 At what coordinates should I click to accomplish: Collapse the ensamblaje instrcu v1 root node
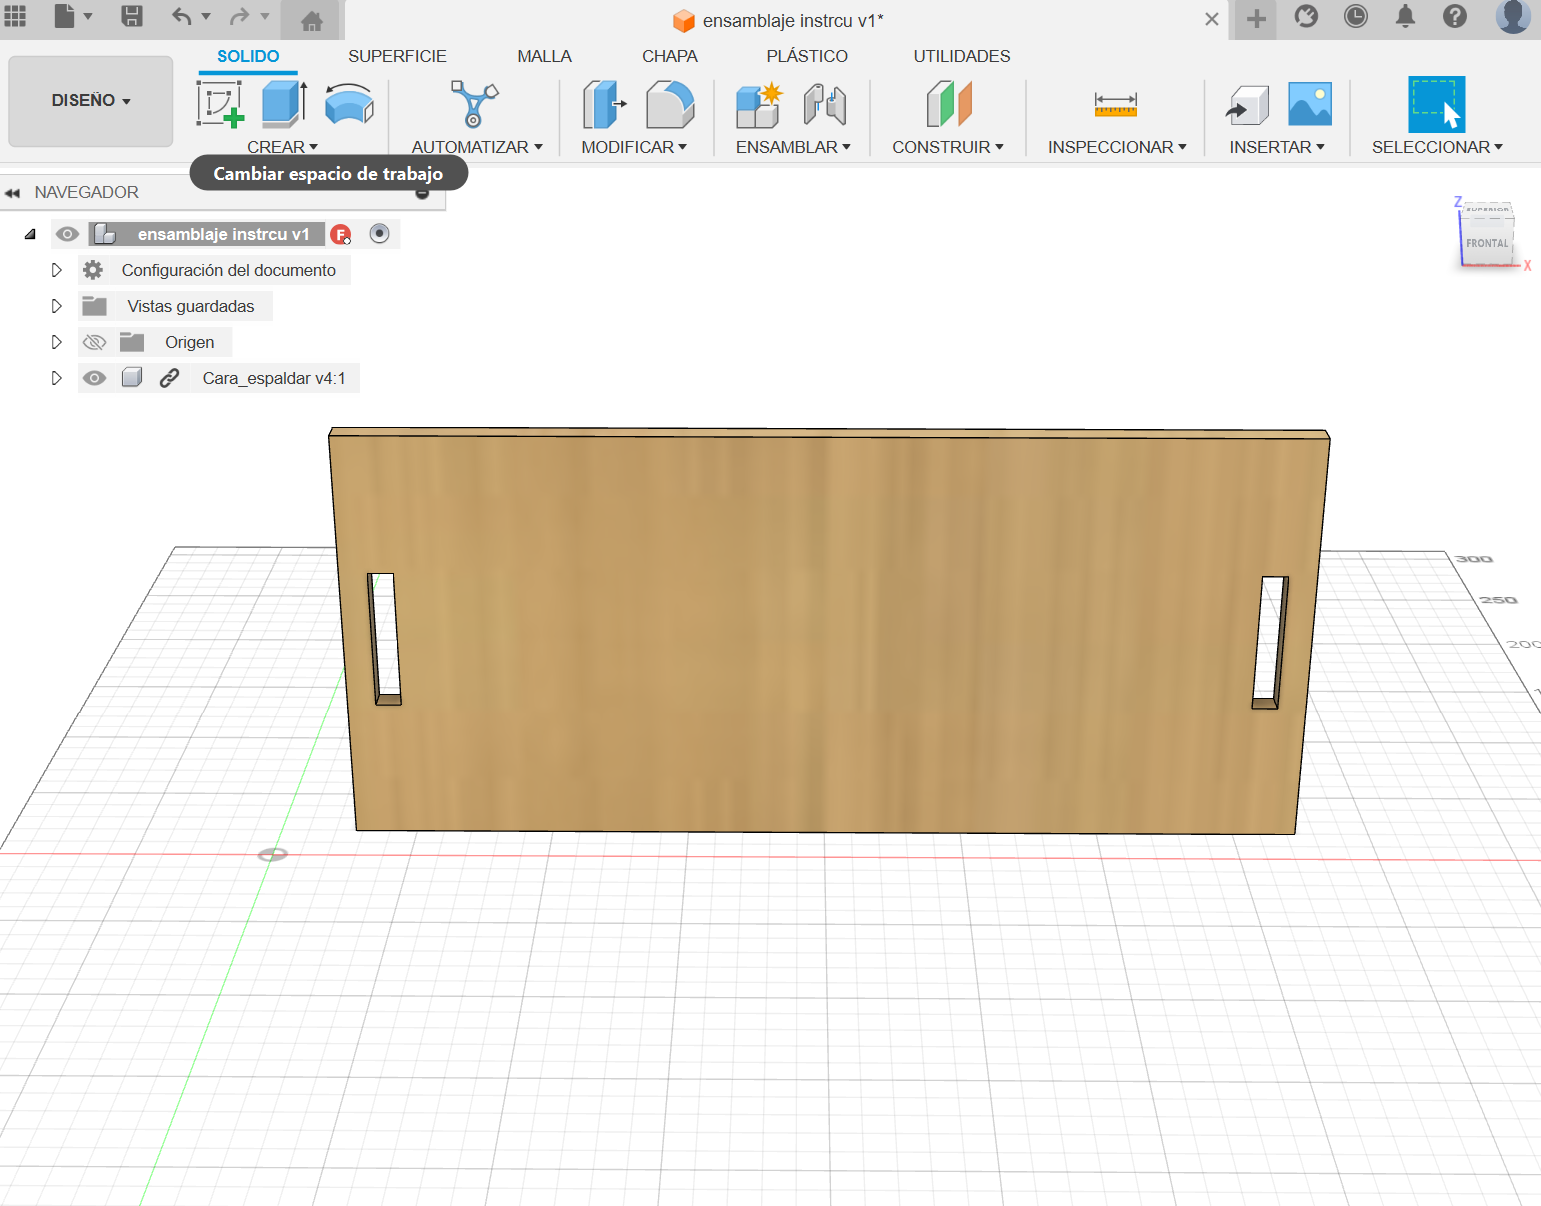pyautogui.click(x=30, y=234)
